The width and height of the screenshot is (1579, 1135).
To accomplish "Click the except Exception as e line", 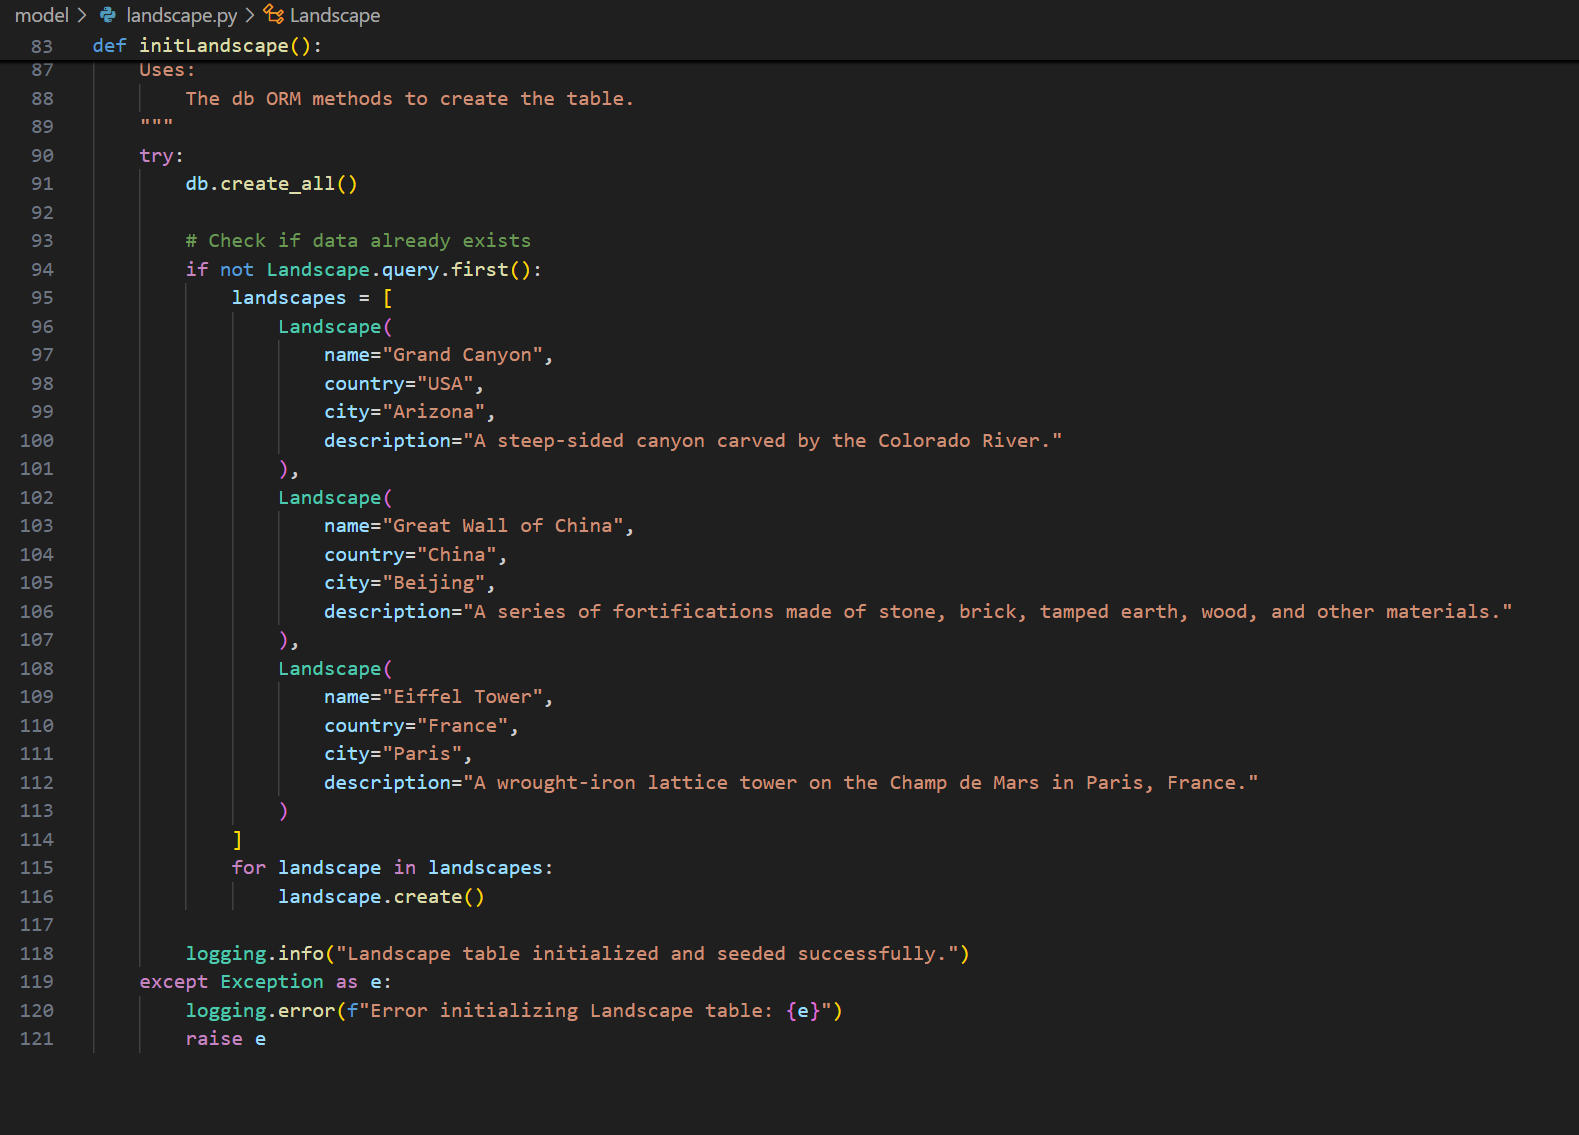I will coord(265,982).
